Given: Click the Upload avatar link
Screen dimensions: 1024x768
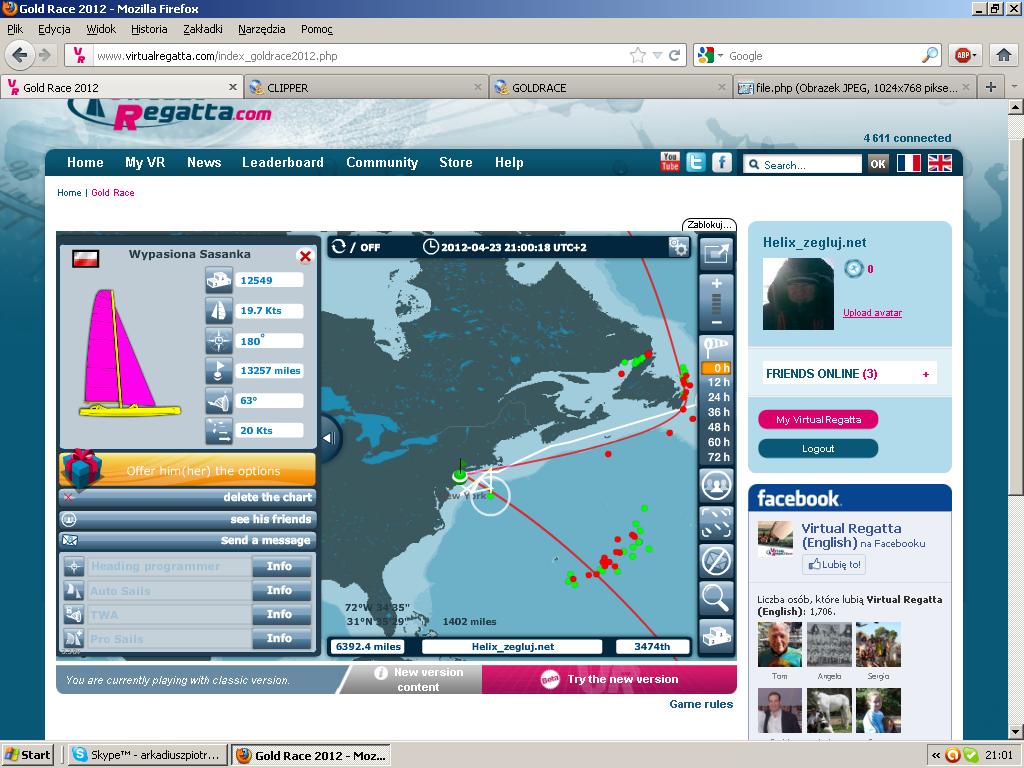Looking at the screenshot, I should click(872, 313).
